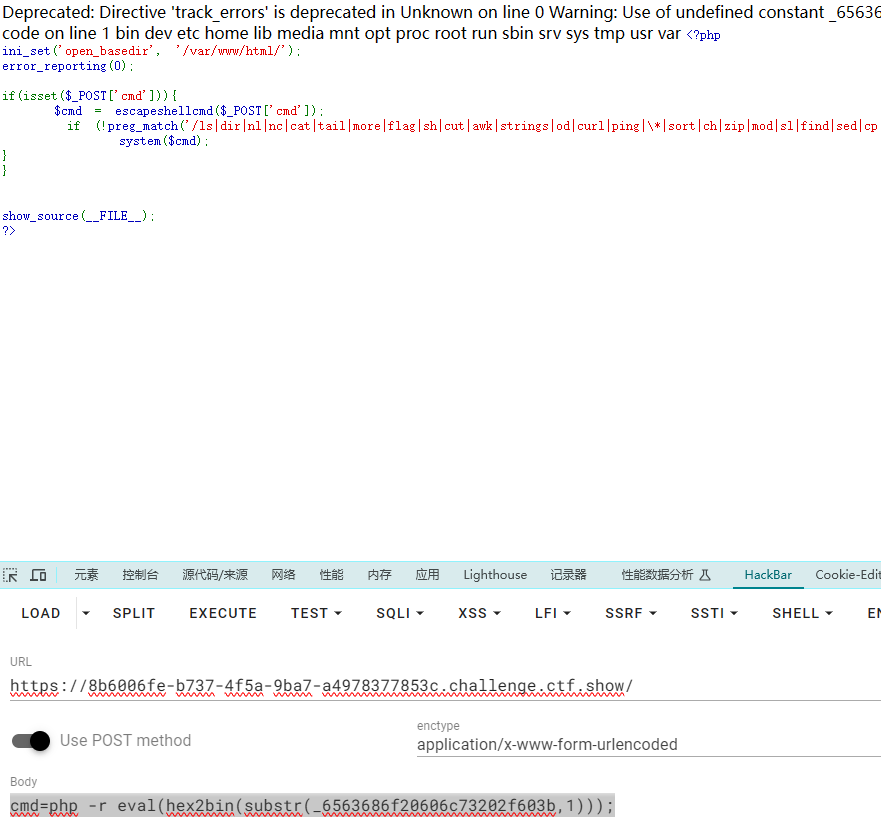Expand the XSS payload menu
The image size is (881, 818).
[479, 613]
